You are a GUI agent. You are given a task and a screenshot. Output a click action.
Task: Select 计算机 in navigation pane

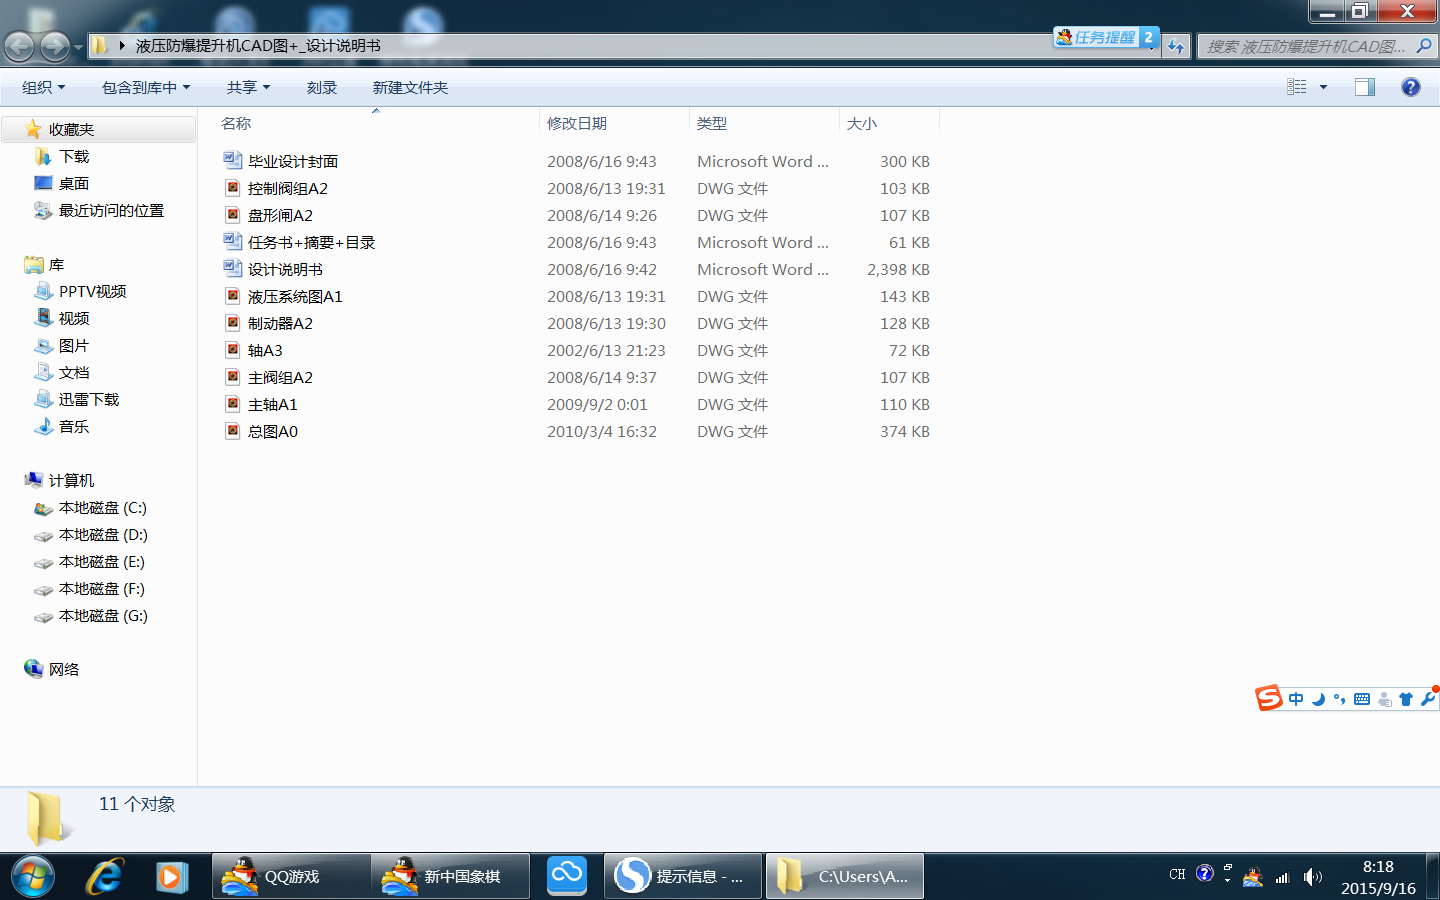pyautogui.click(x=71, y=480)
